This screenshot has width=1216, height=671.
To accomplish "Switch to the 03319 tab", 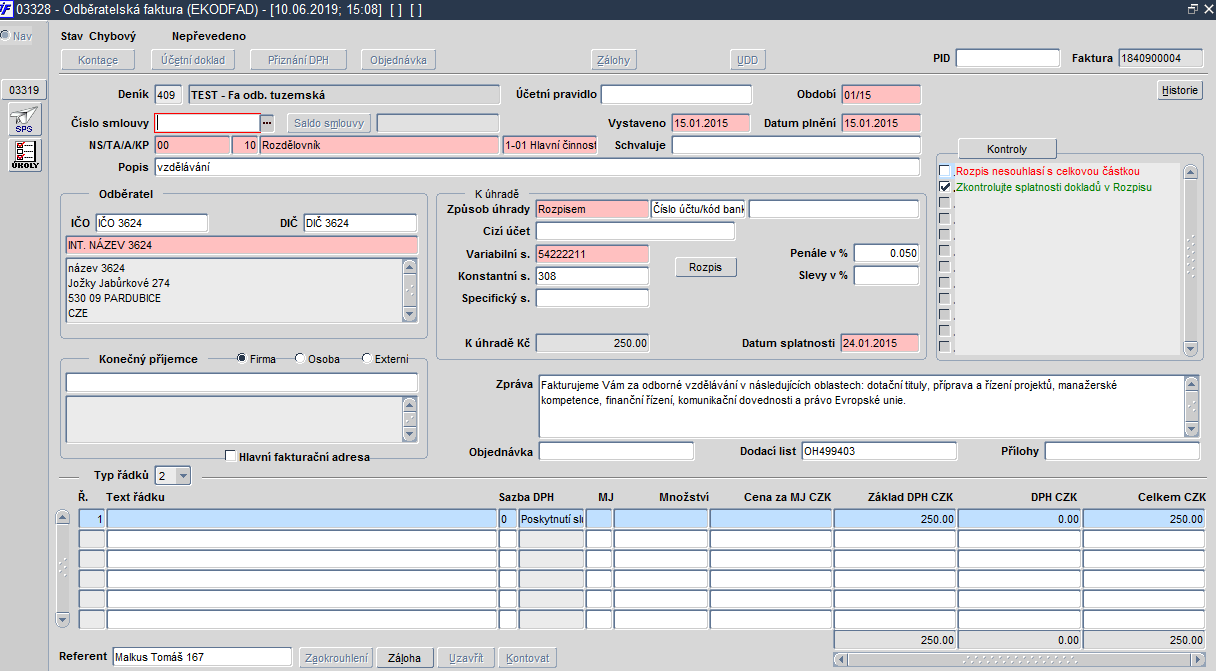I will (24, 90).
